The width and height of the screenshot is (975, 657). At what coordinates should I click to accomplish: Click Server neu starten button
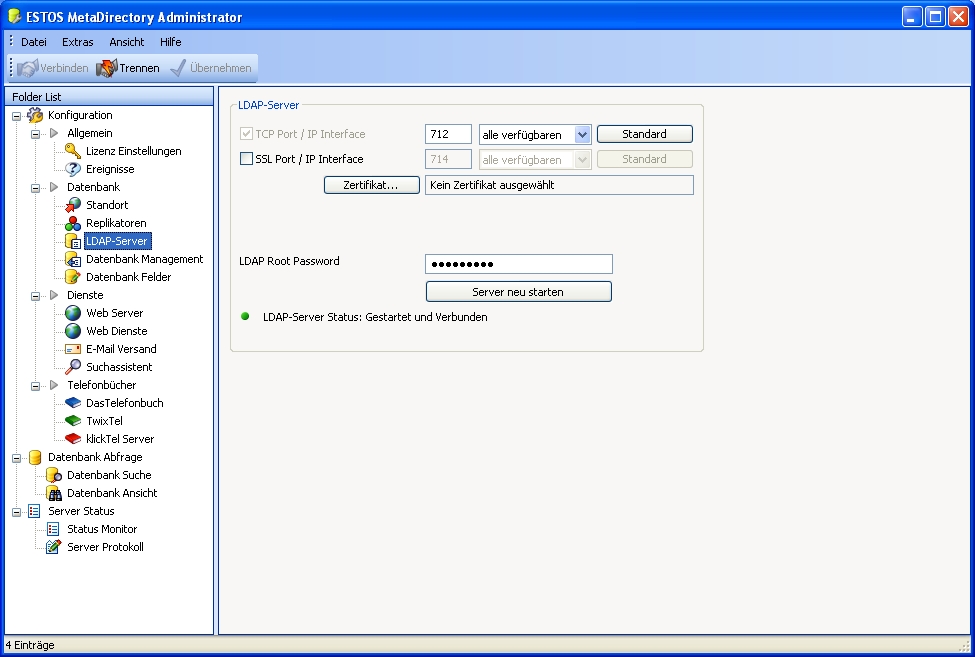click(x=519, y=292)
